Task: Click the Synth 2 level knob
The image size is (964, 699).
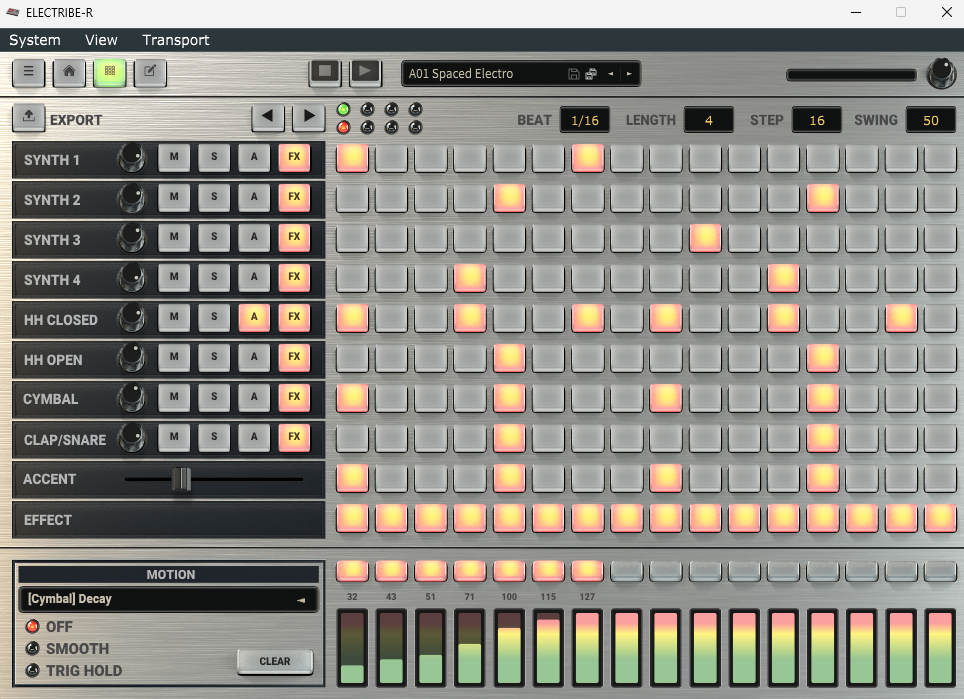Action: 132,198
